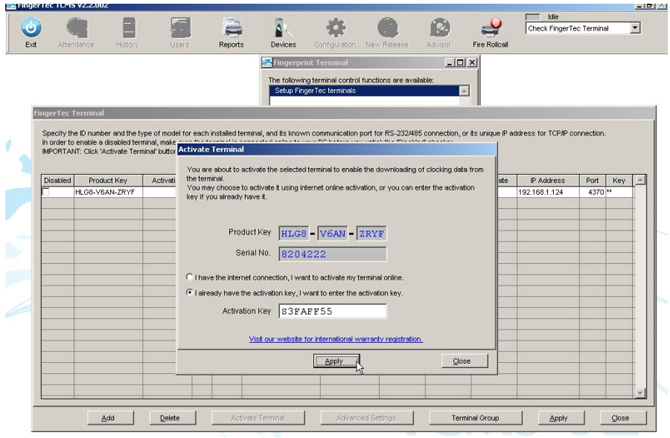
Task: Open the Attendance toolbar icon
Action: 77,28
